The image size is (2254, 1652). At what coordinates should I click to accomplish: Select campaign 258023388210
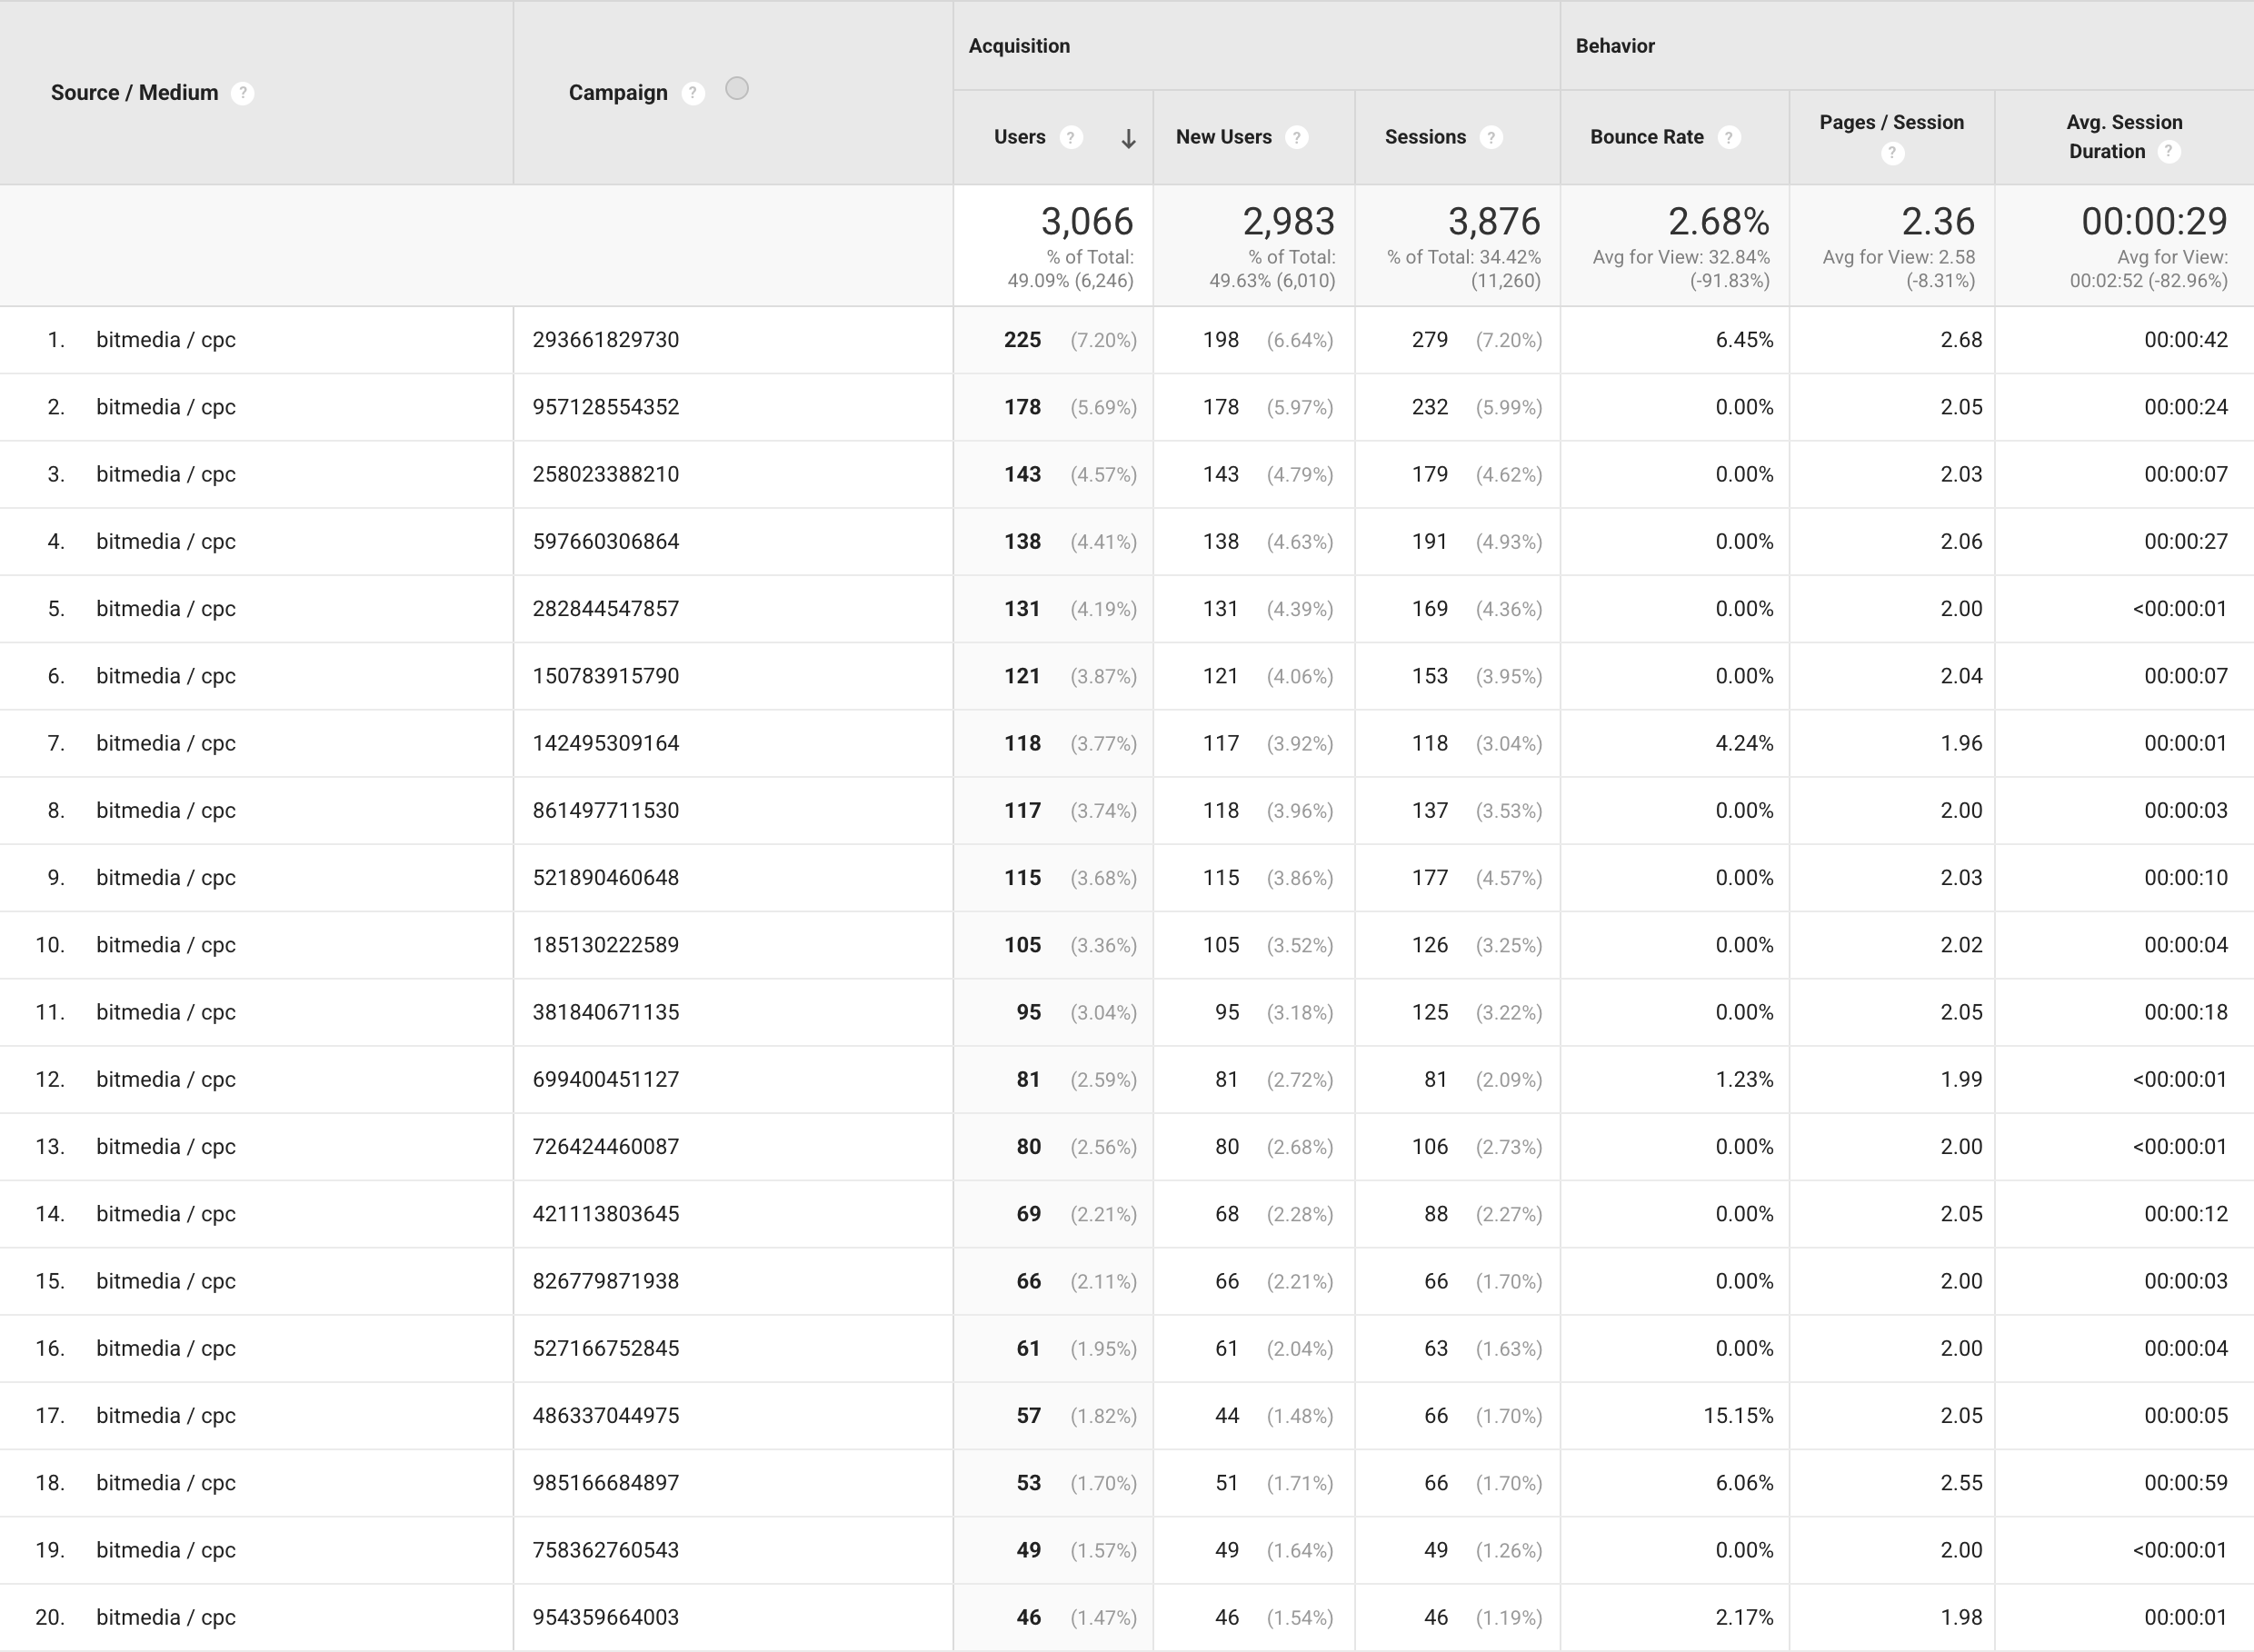click(x=606, y=474)
